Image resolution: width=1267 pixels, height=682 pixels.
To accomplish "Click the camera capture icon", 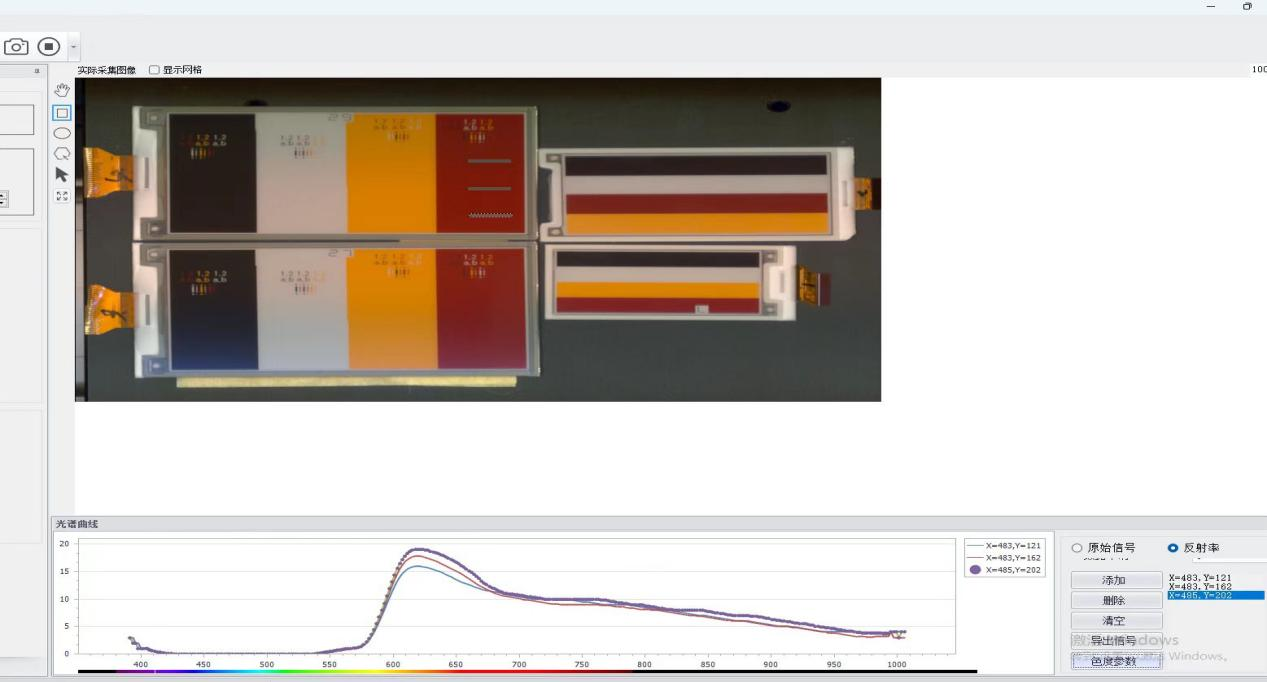I will pyautogui.click(x=16, y=47).
